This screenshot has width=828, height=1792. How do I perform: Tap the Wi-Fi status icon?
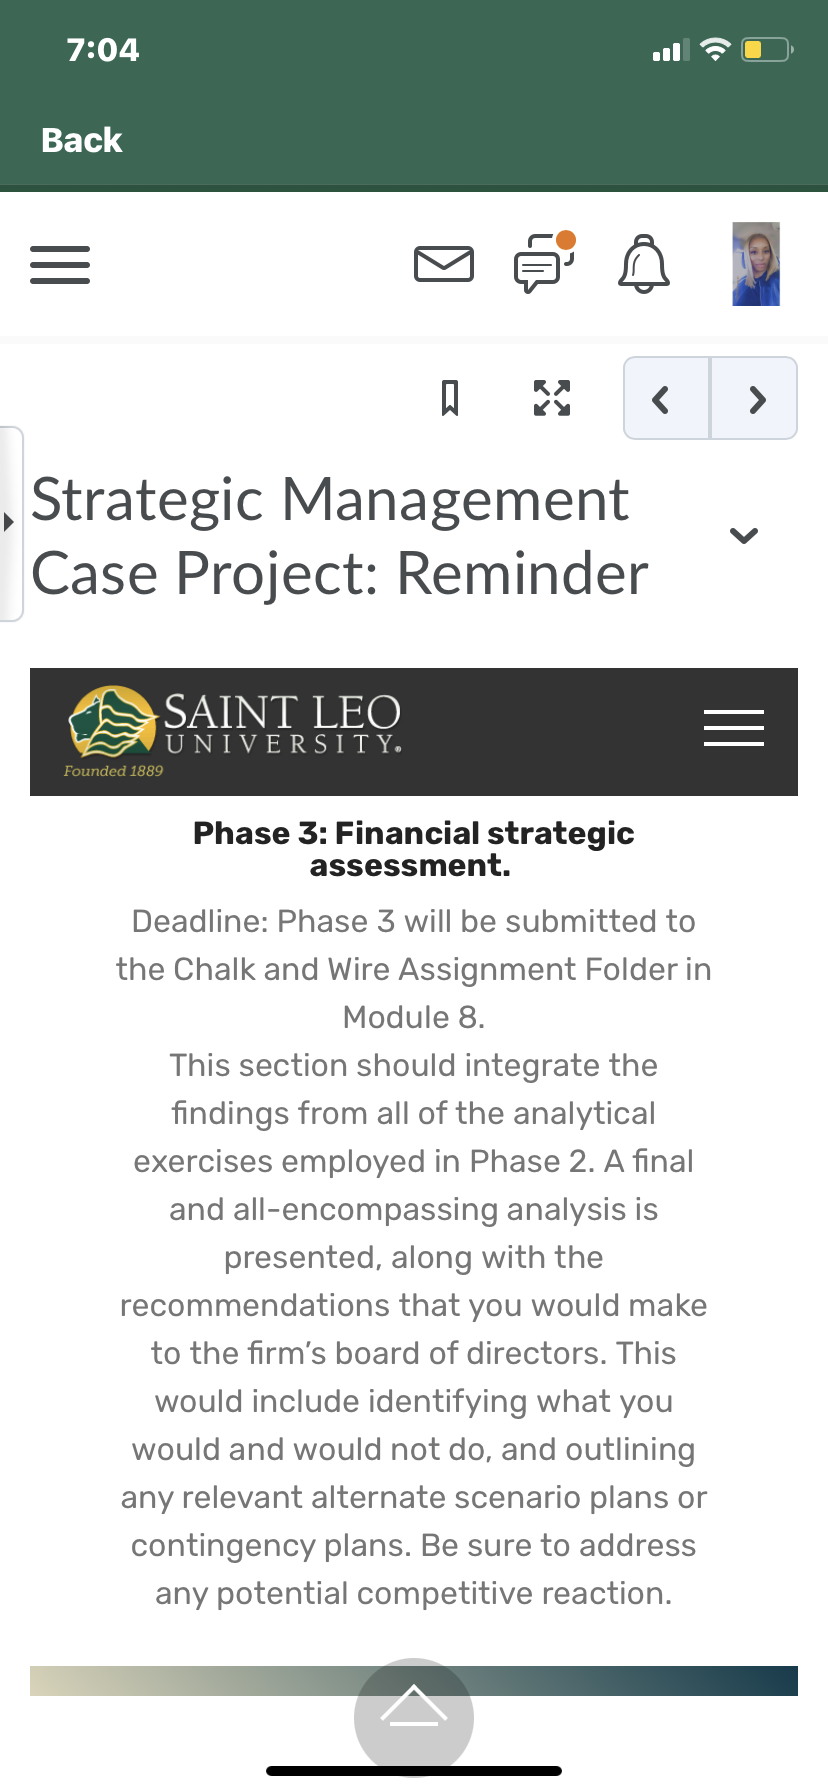point(715,49)
